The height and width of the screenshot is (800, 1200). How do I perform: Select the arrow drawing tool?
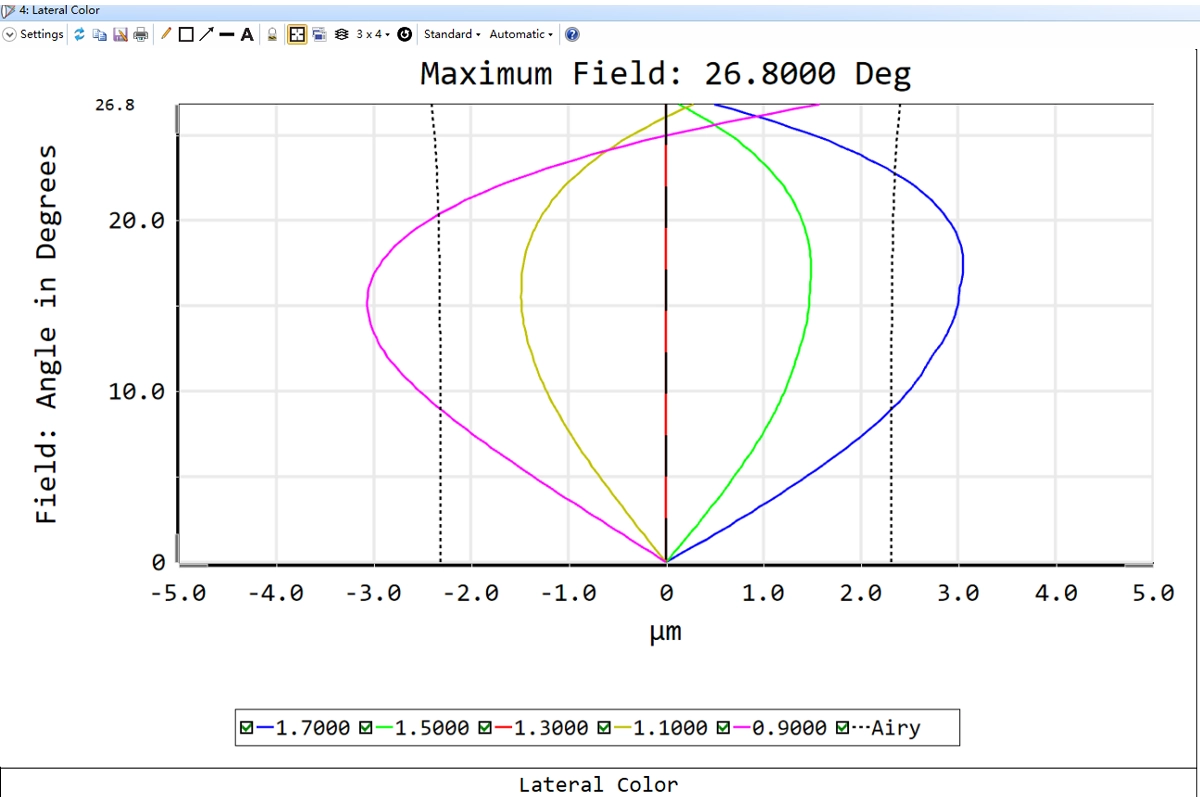point(206,34)
